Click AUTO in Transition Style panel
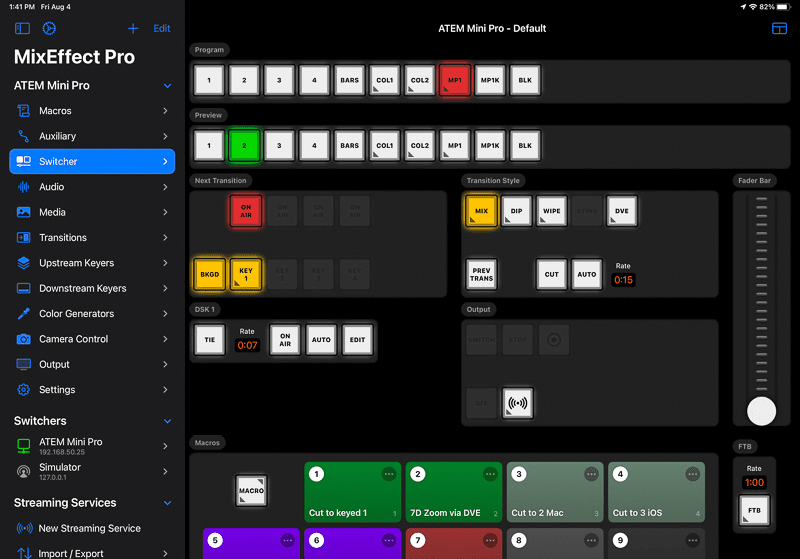The width and height of the screenshot is (800, 559). [587, 274]
